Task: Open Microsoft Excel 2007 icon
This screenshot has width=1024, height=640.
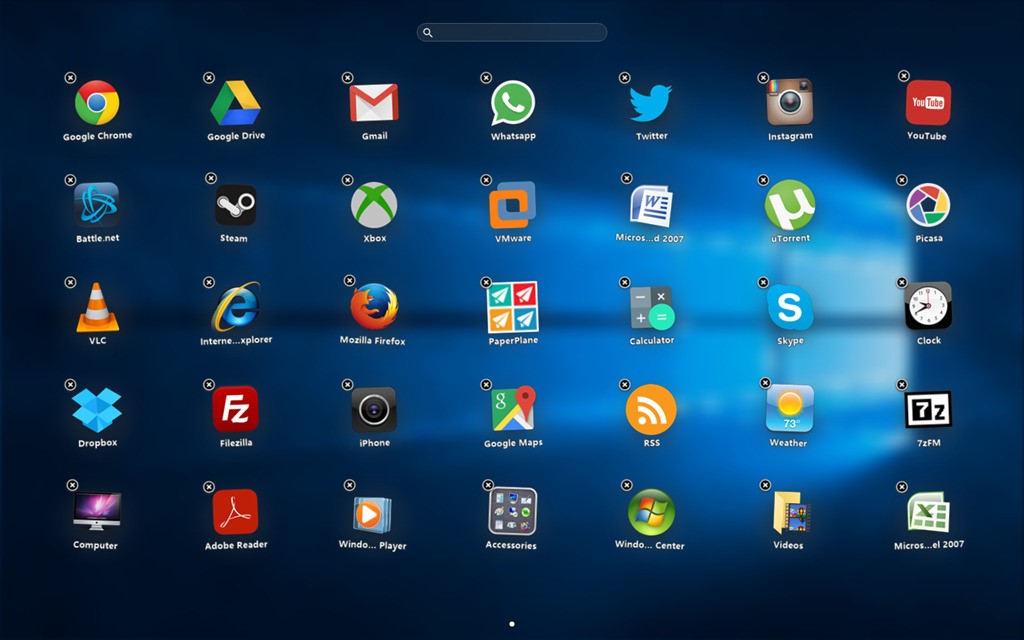Action: point(928,512)
